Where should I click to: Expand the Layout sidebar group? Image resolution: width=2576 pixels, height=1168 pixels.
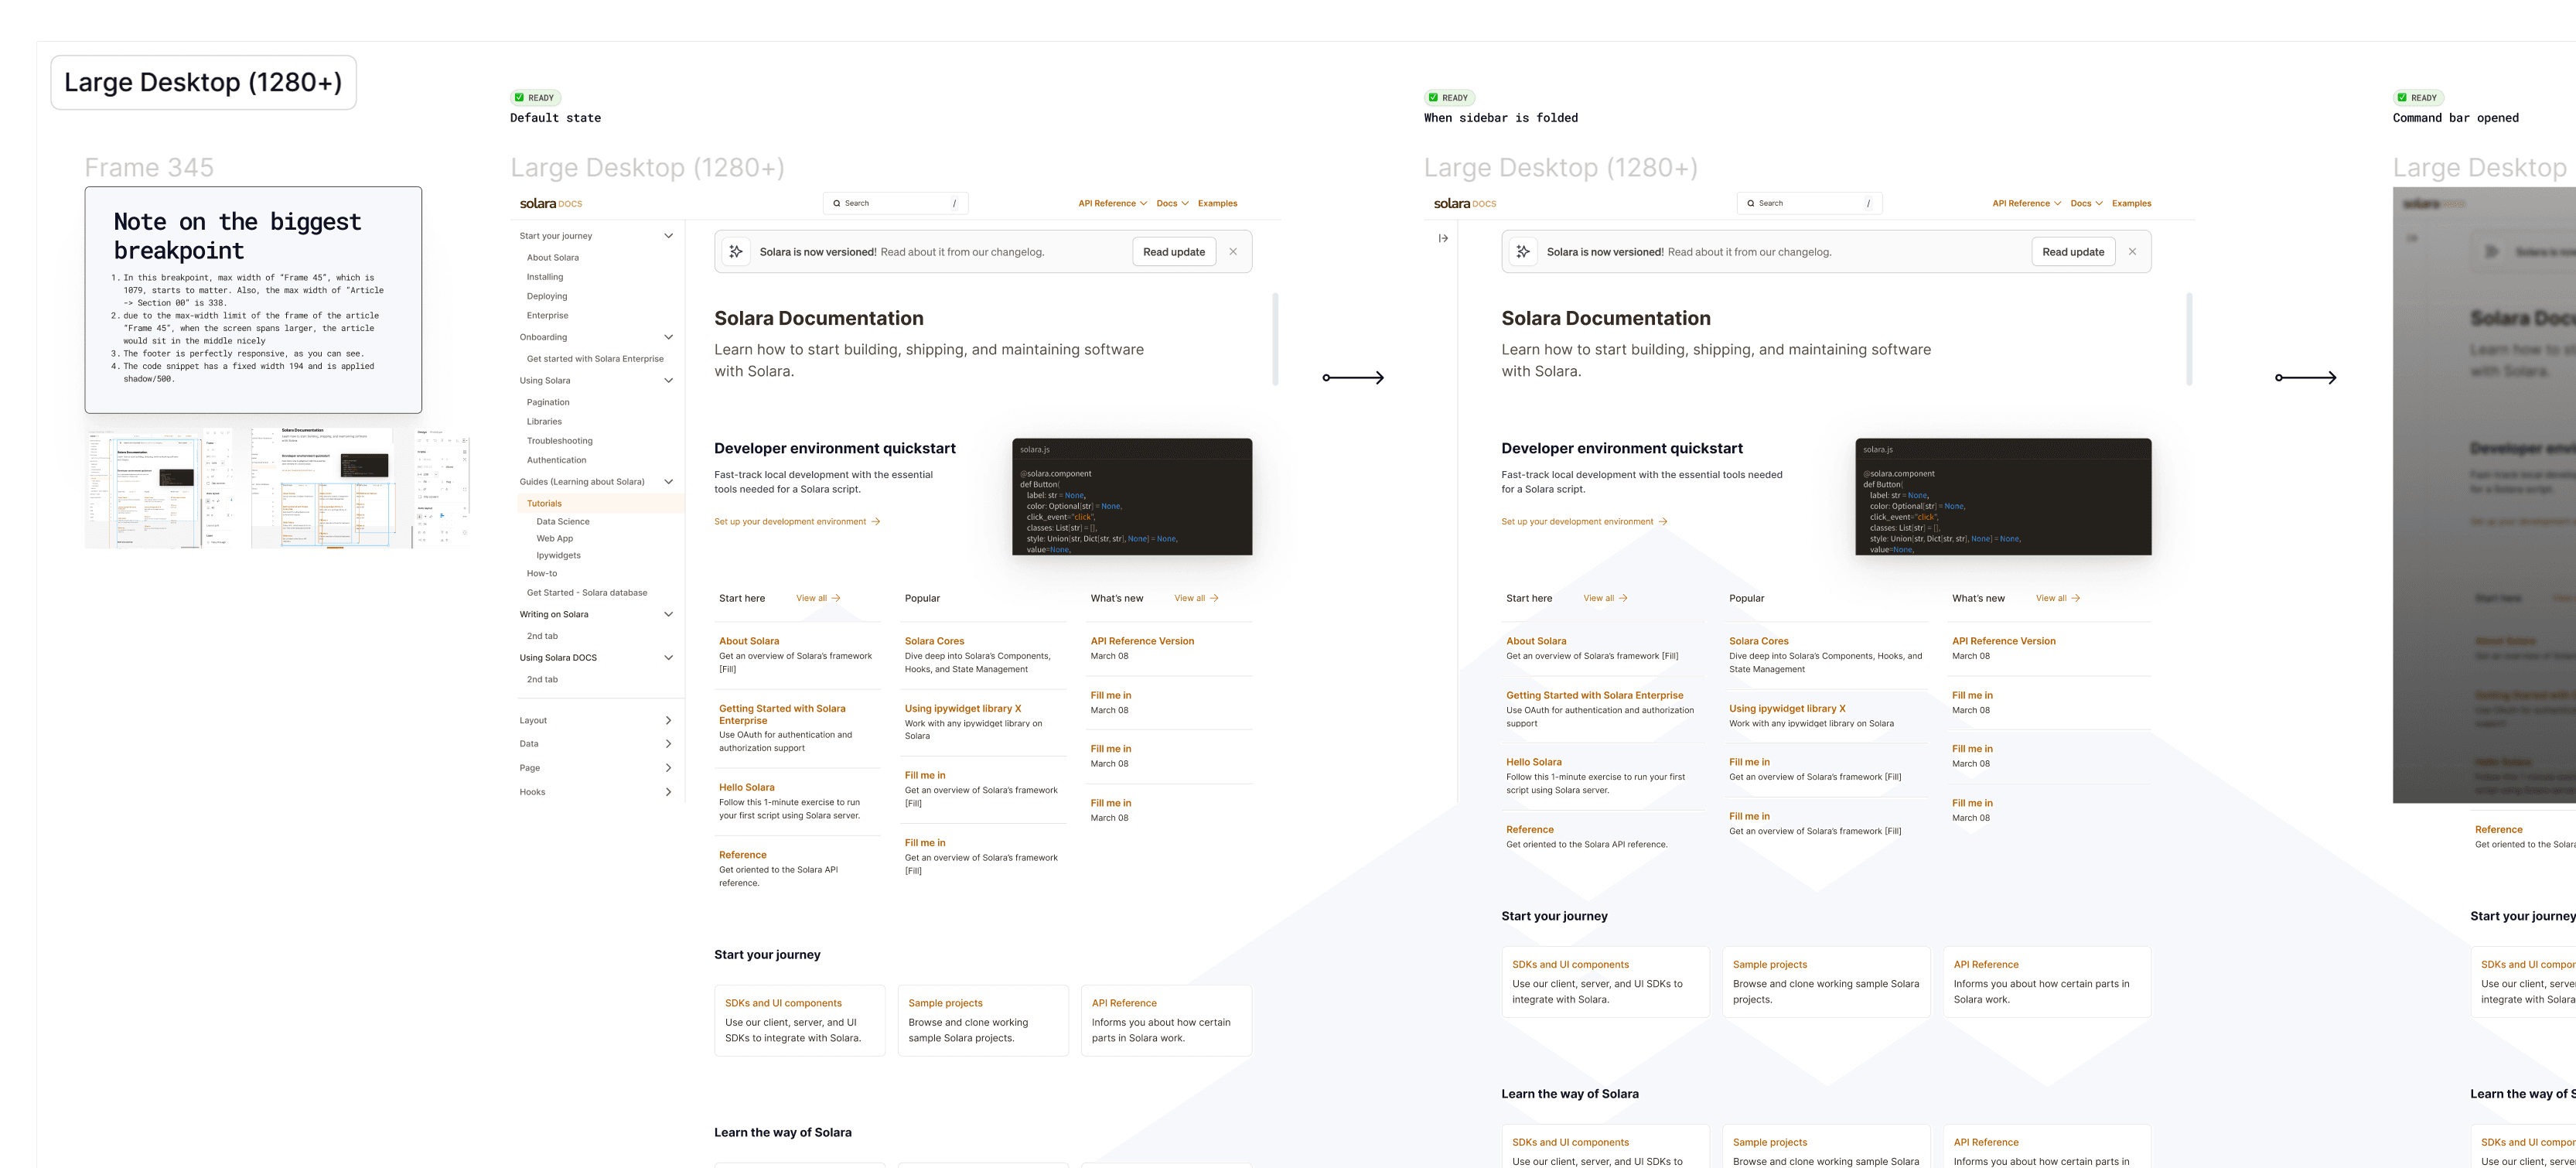(x=668, y=721)
